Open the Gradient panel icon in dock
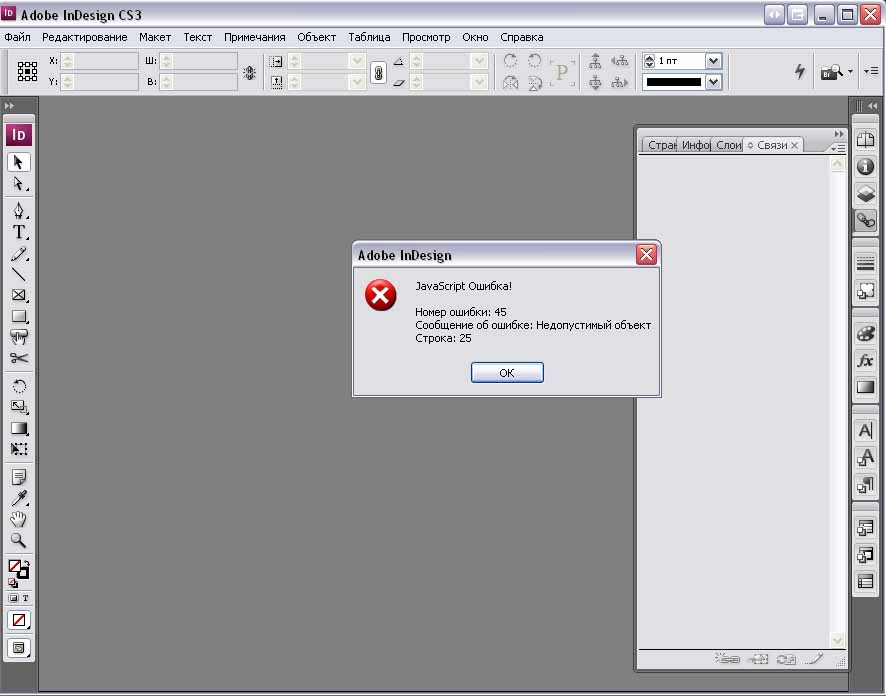 click(x=865, y=387)
